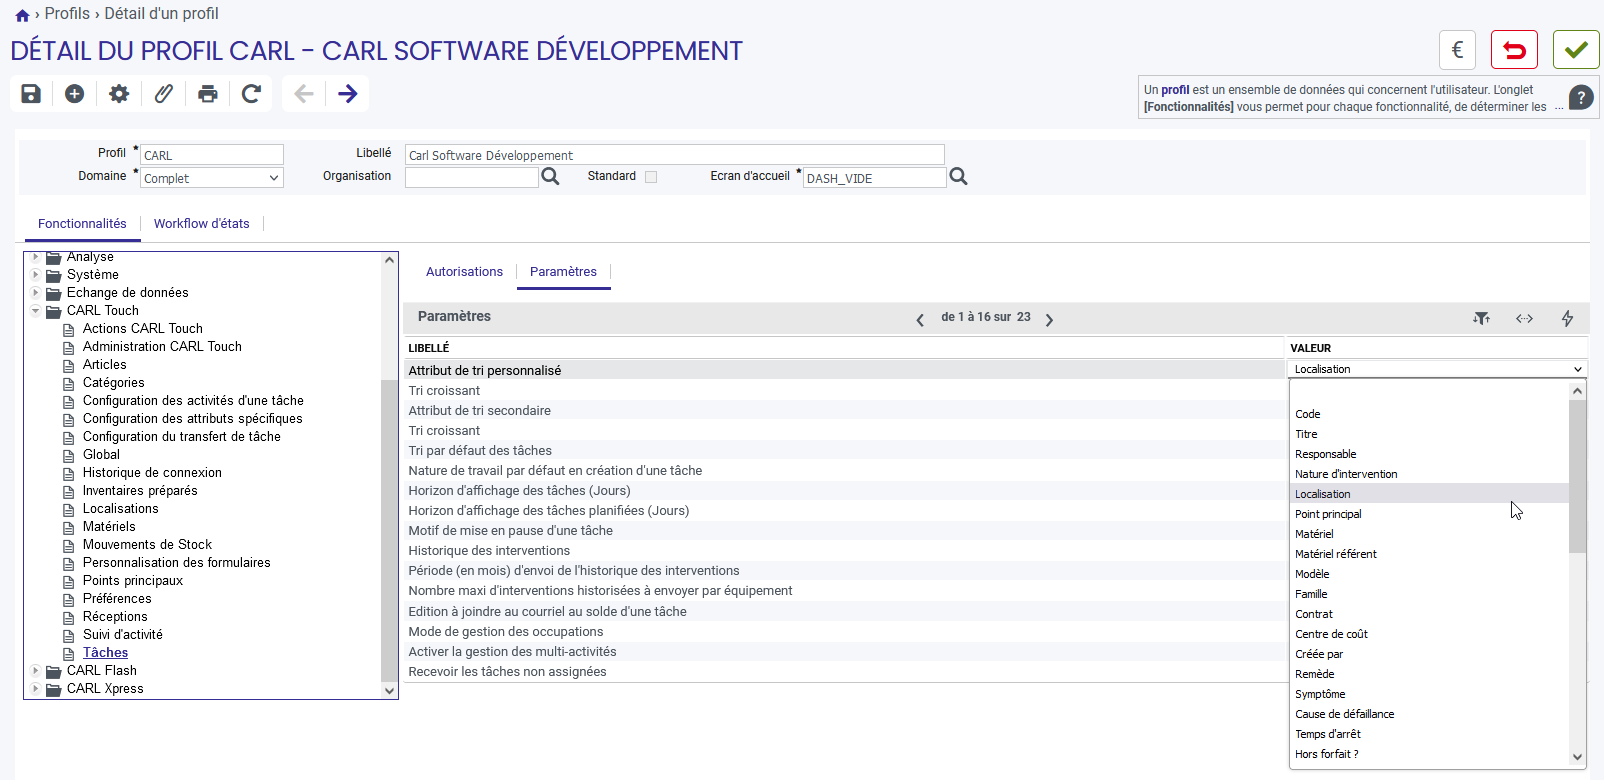This screenshot has width=1604, height=780.
Task: Click the paperclip attachments icon
Action: click(x=163, y=94)
